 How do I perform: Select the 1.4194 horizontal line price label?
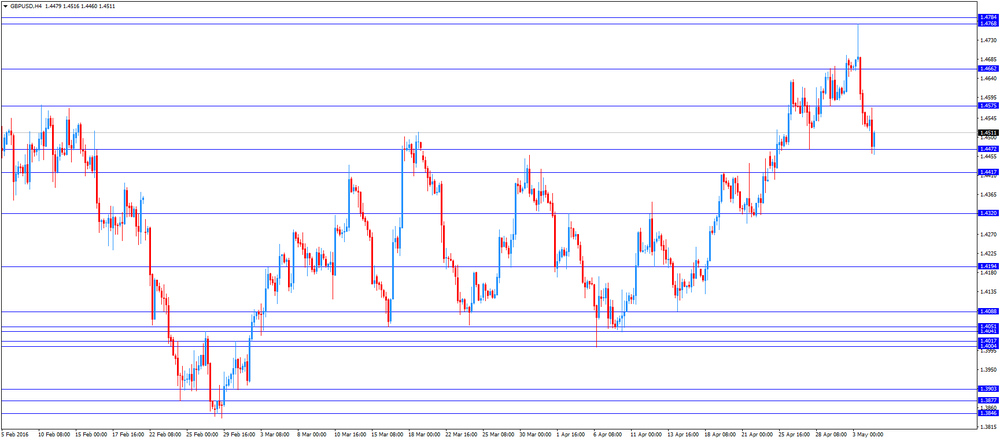pos(988,266)
